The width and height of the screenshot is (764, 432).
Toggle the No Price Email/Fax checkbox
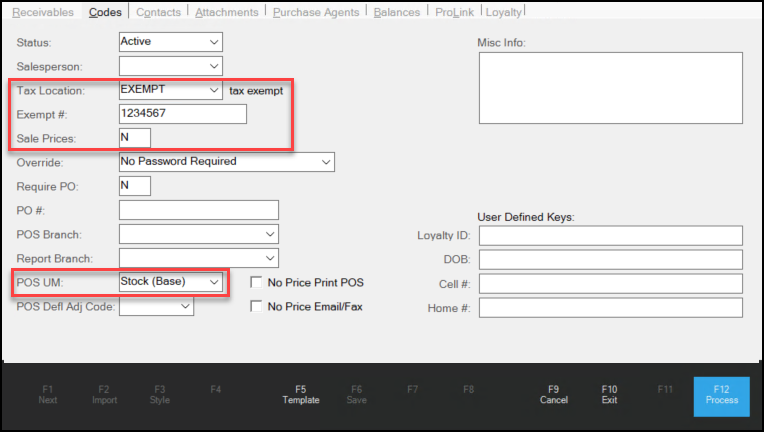click(256, 307)
